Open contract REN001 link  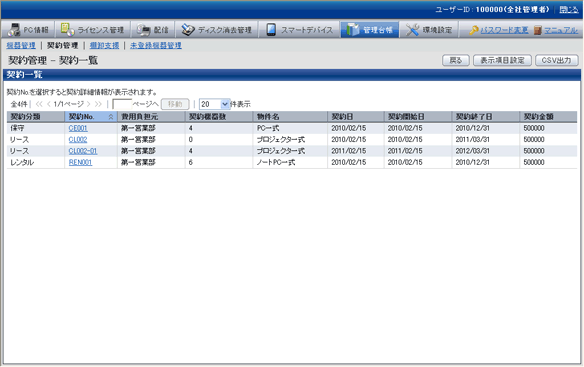coord(80,162)
